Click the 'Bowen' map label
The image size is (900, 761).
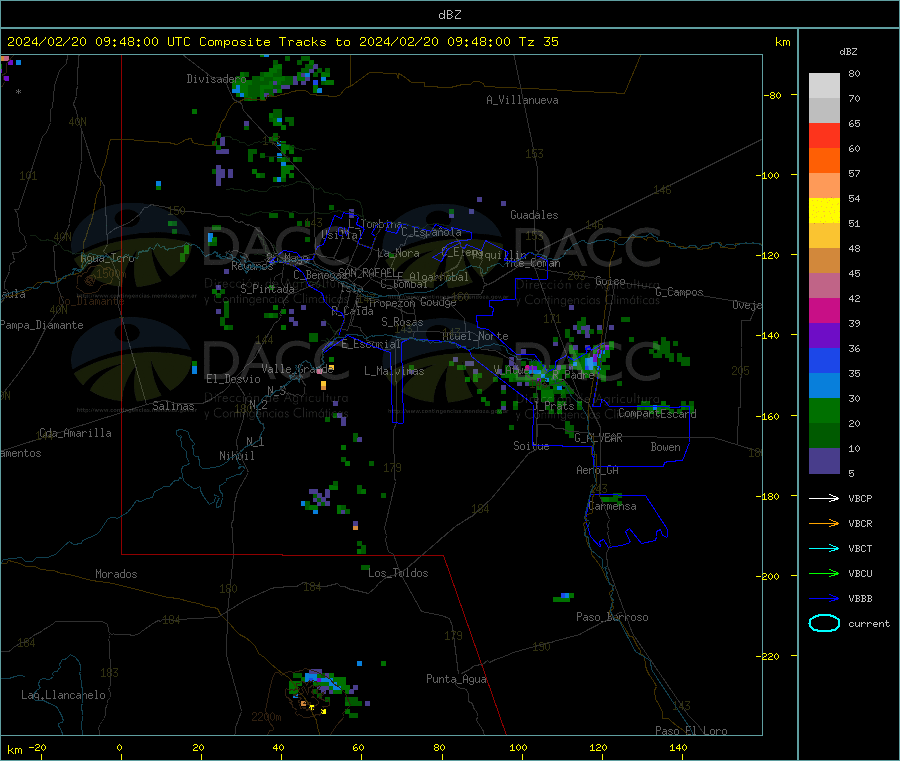(x=665, y=447)
